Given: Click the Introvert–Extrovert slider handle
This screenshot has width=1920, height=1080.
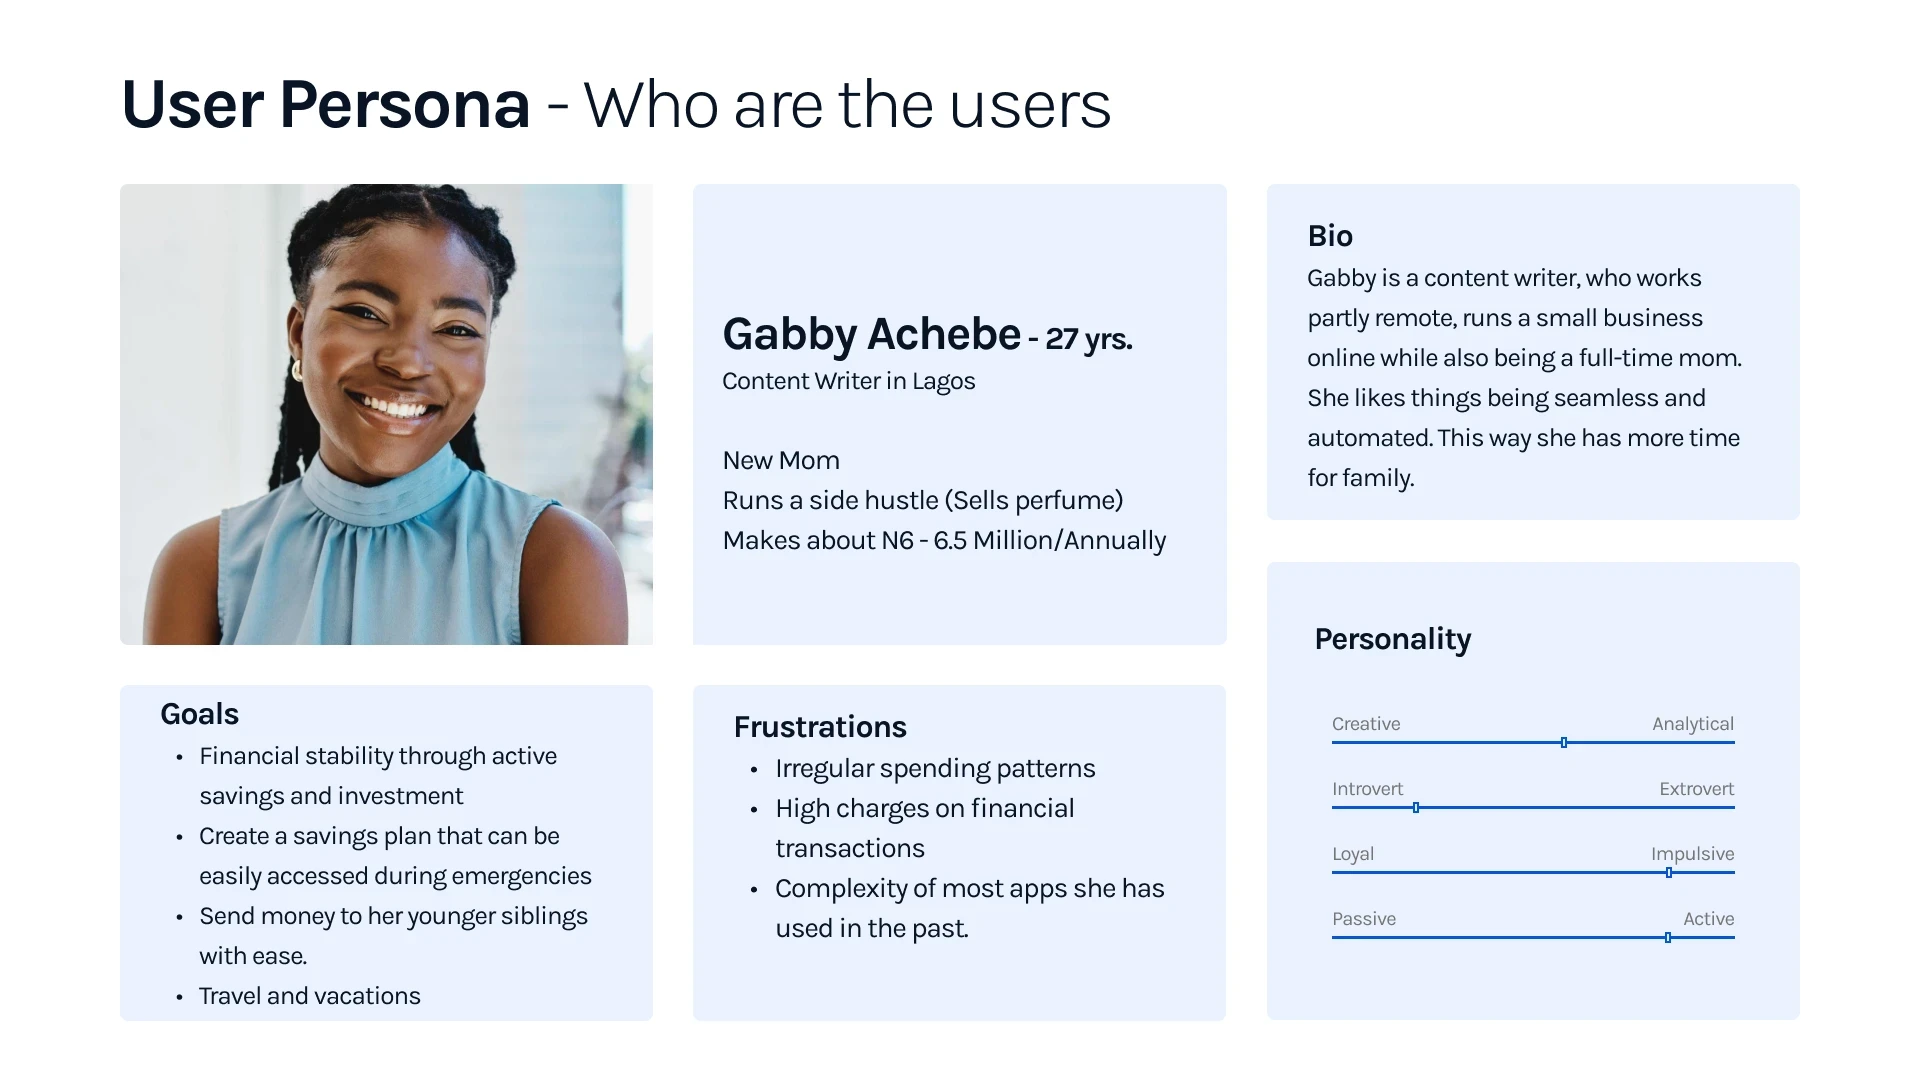Looking at the screenshot, I should [1416, 807].
